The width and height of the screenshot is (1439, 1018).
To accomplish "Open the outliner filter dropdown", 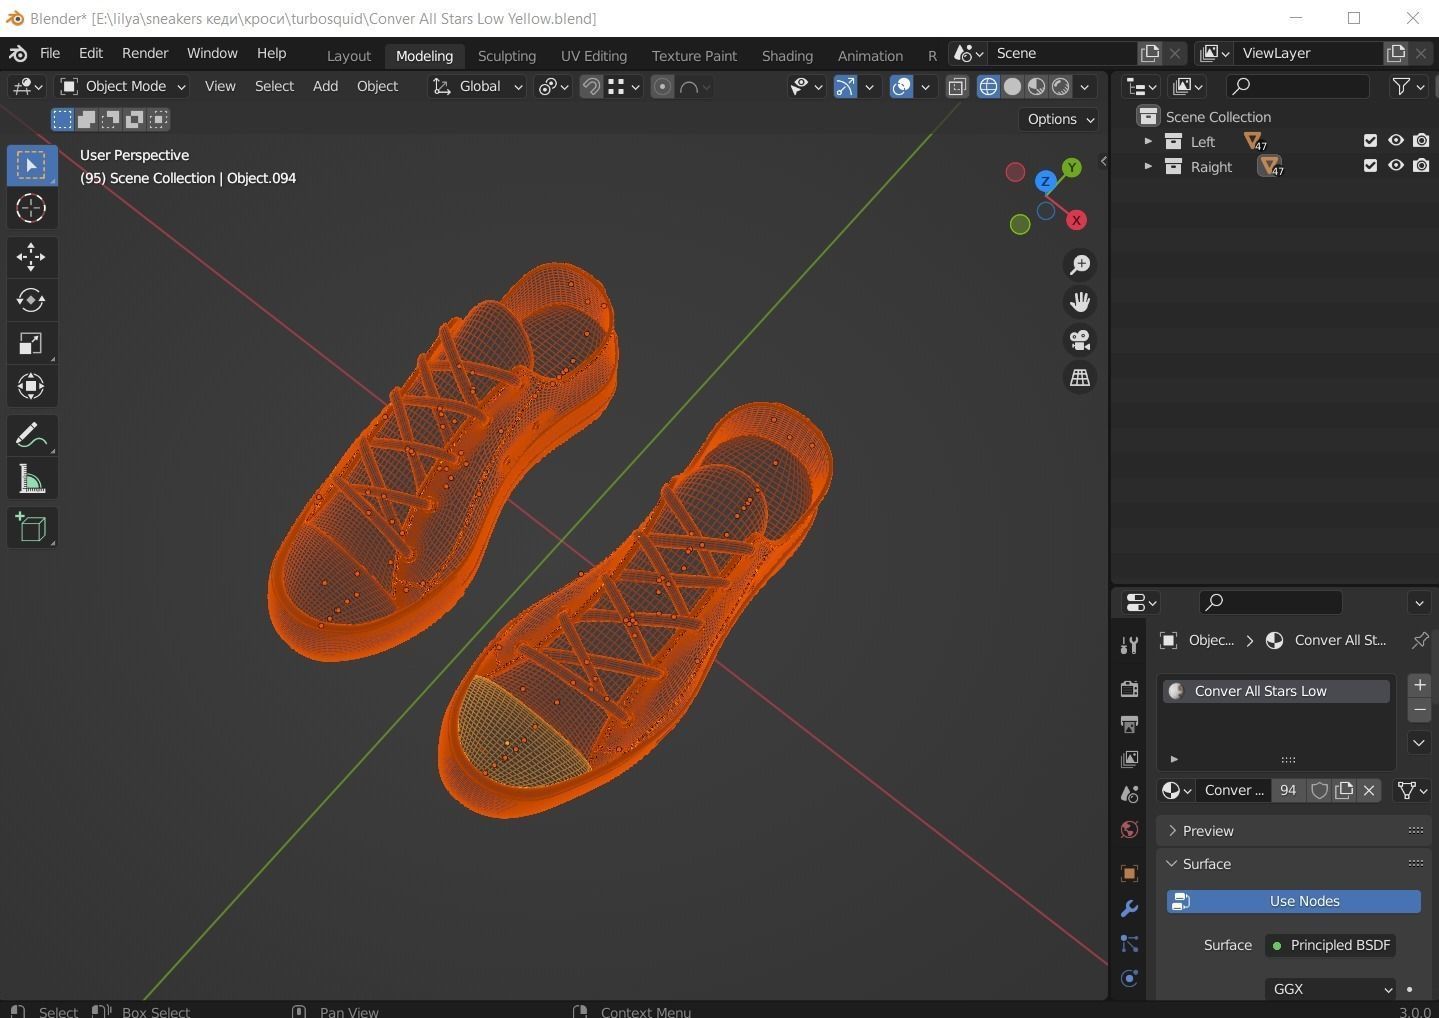I will click(1408, 87).
